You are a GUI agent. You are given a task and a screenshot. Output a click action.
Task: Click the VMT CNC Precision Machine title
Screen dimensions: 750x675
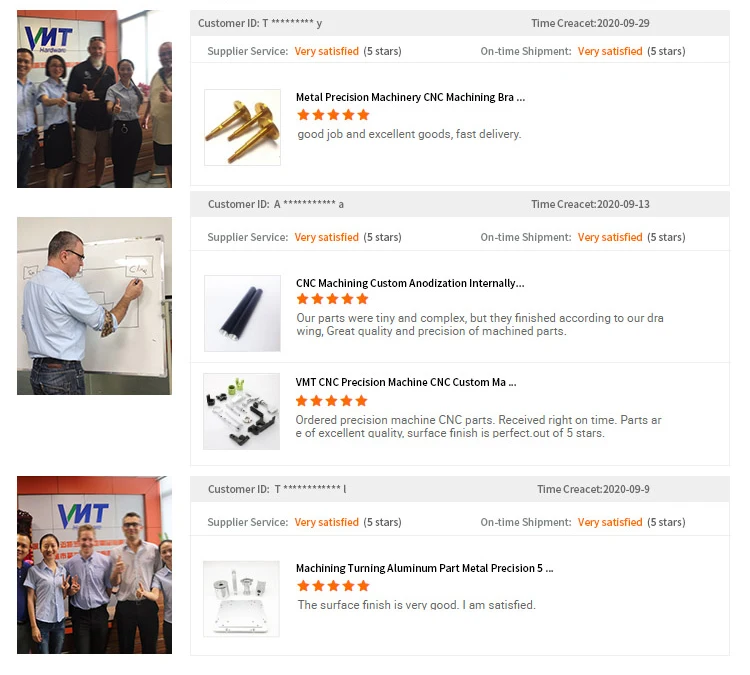tap(406, 382)
